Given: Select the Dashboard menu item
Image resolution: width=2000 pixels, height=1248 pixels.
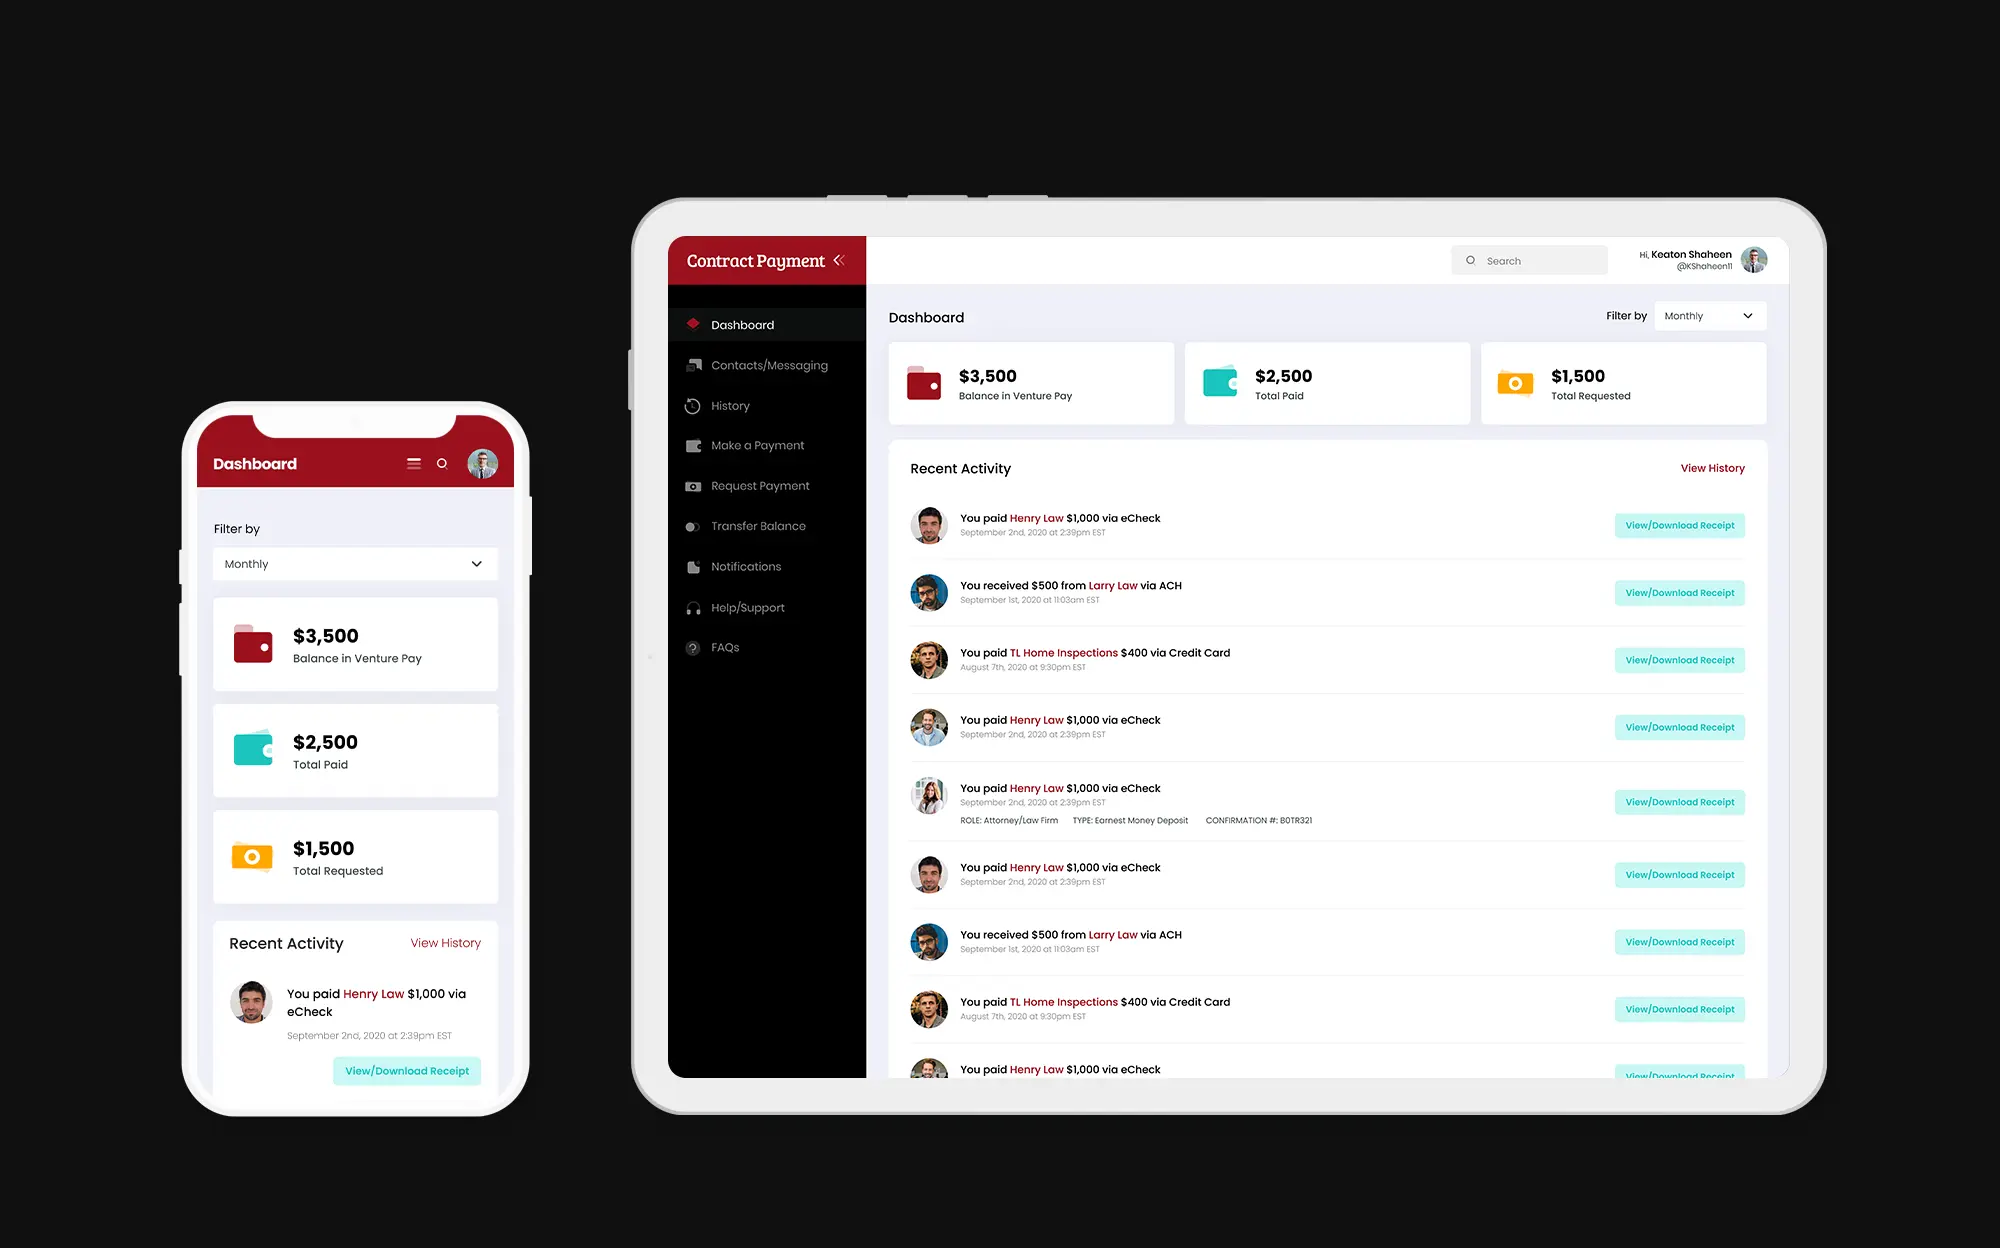Looking at the screenshot, I should (x=743, y=324).
